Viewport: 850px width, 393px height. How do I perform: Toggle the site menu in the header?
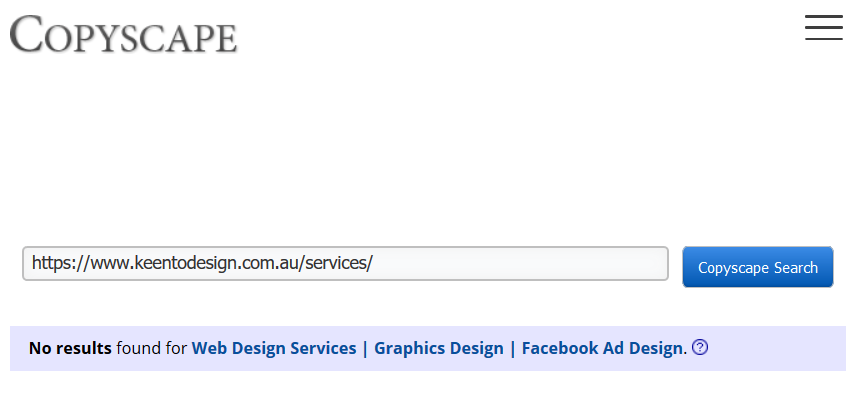coord(823,28)
